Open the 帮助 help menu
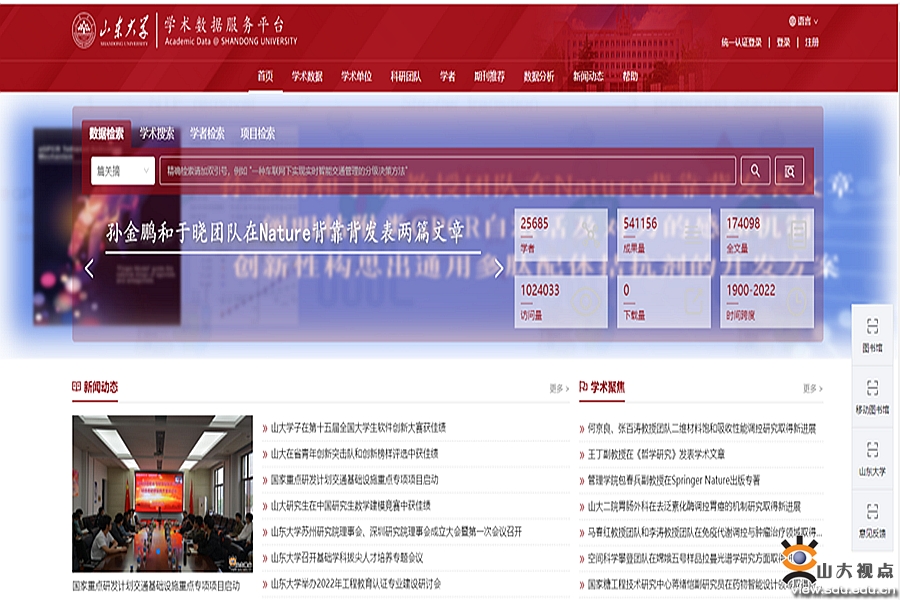 [x=630, y=76]
